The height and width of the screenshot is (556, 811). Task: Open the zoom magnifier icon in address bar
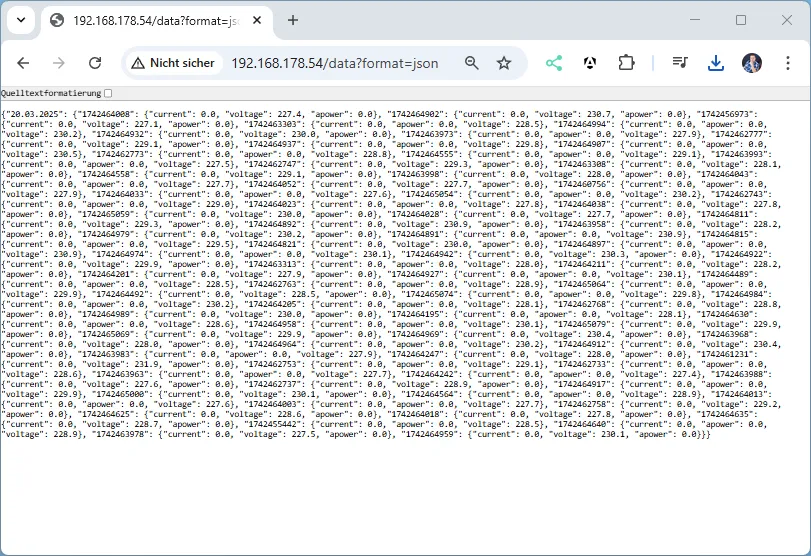[x=471, y=63]
